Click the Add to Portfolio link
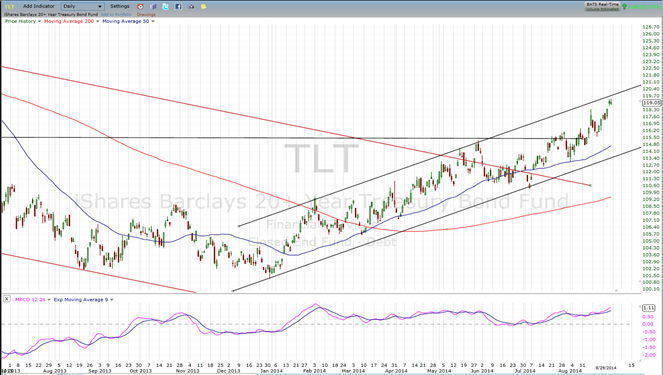This screenshot has width=663, height=375. [116, 14]
